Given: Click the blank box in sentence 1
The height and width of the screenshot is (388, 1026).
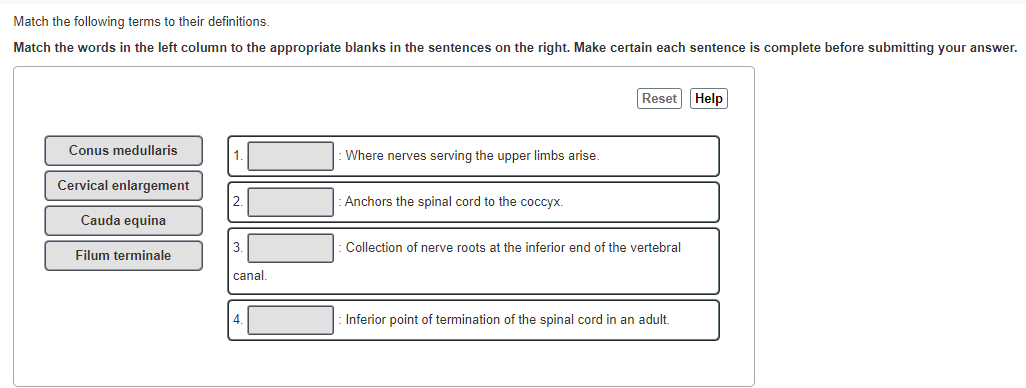Looking at the screenshot, I should (x=291, y=156).
